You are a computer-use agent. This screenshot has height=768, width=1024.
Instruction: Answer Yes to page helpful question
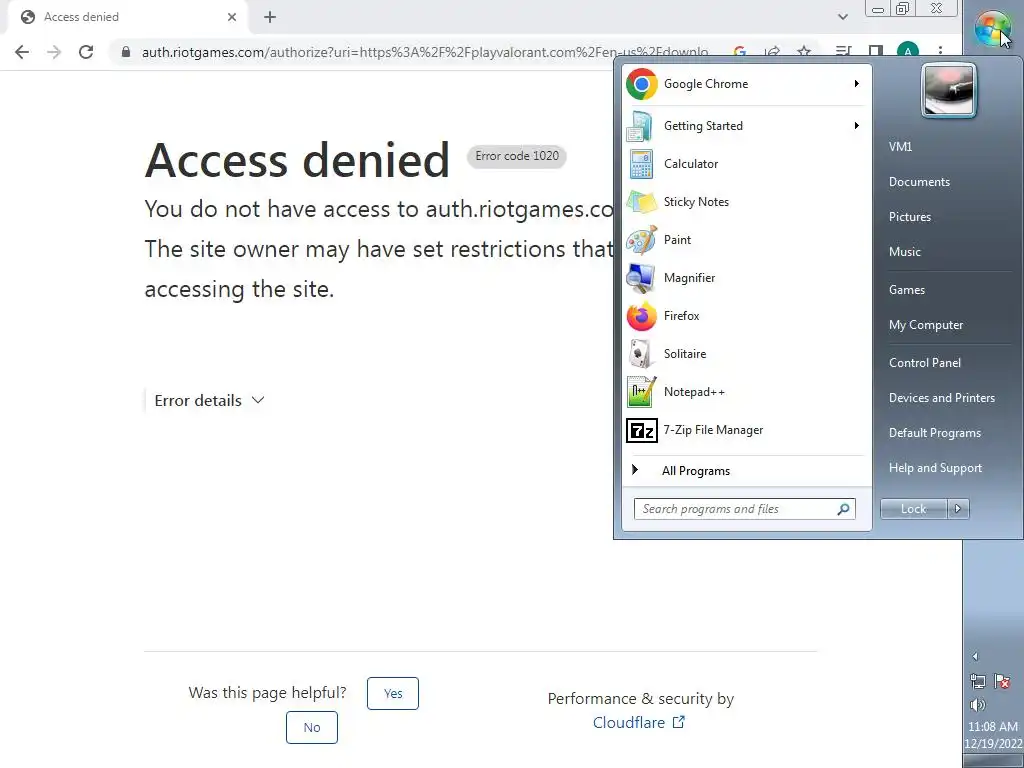click(392, 694)
